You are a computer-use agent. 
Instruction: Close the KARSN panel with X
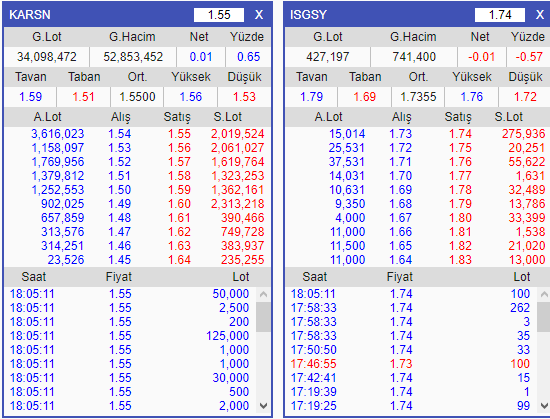(x=259, y=15)
